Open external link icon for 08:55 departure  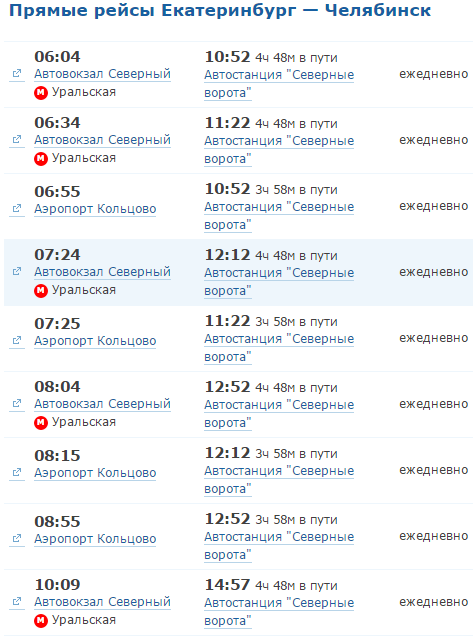(x=17, y=538)
